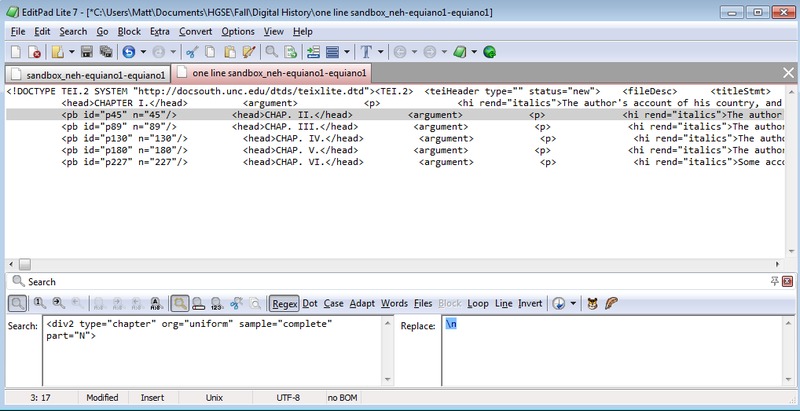800x411 pixels.
Task: Click the RegexBuddy owl icon
Action: click(592, 303)
